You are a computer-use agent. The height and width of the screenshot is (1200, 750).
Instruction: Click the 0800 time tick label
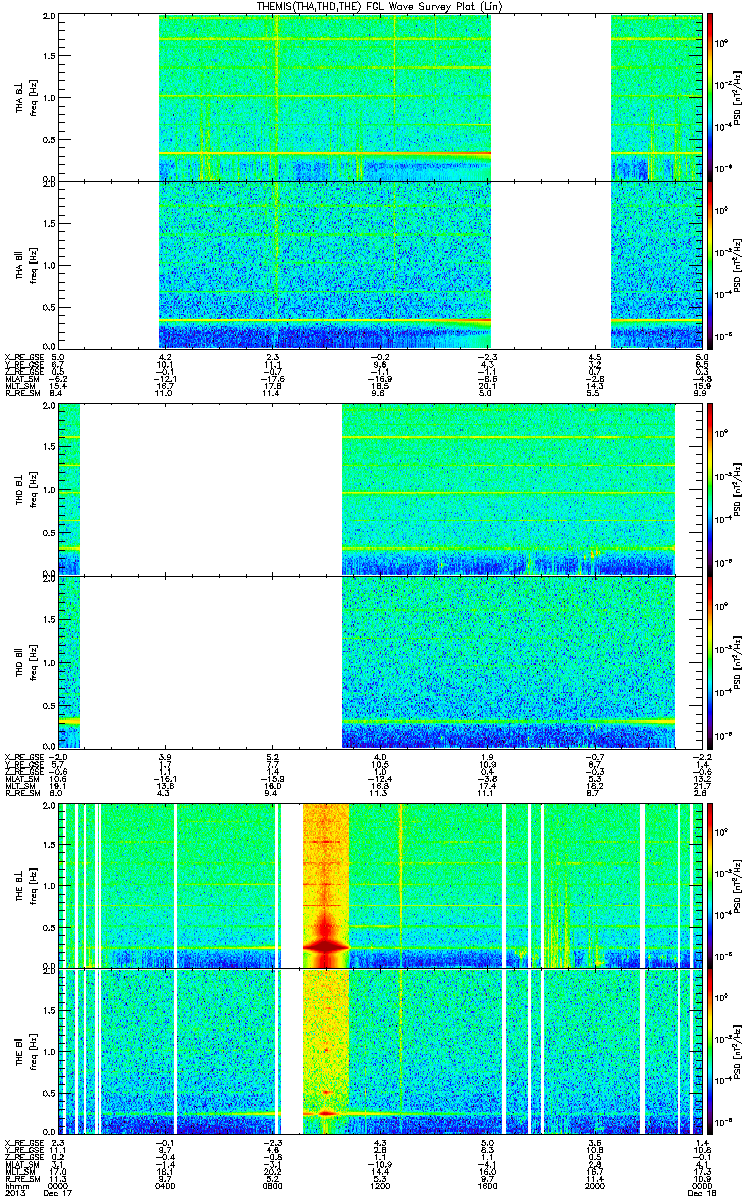272,1185
